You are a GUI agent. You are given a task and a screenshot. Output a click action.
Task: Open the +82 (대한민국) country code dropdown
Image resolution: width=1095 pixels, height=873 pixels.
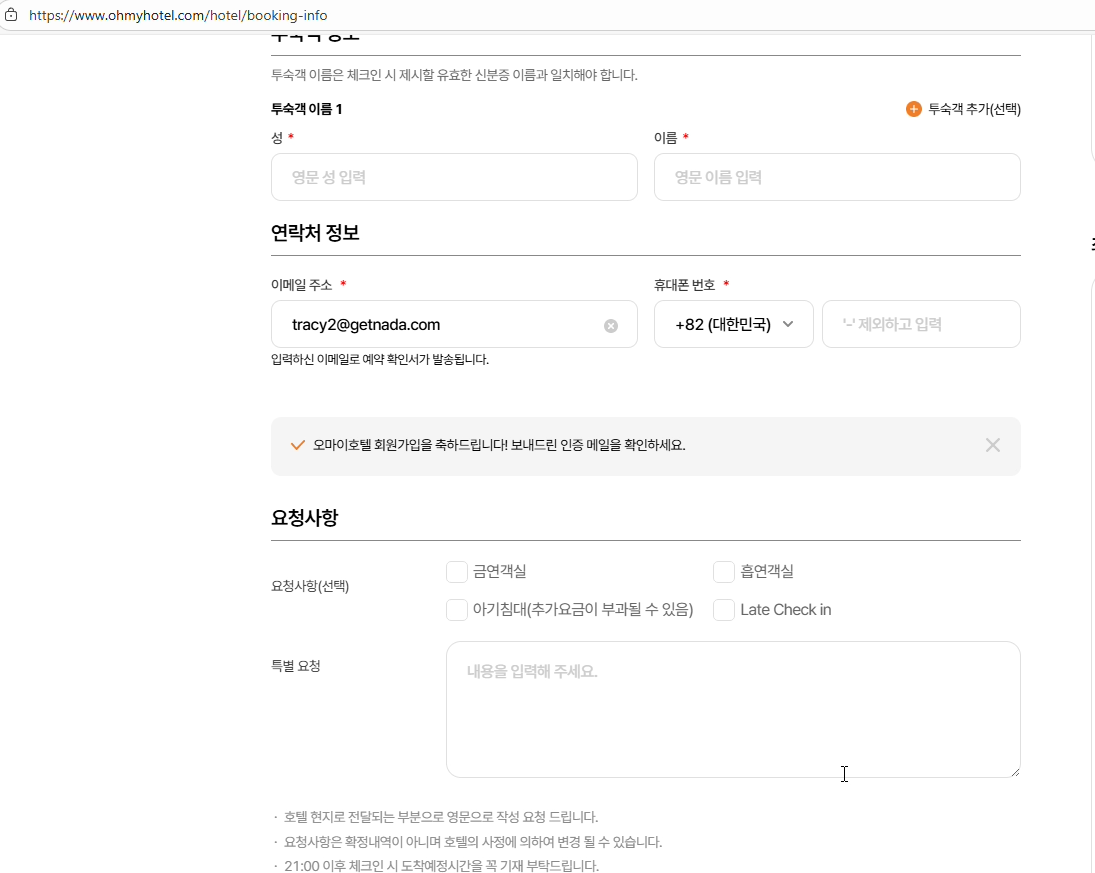click(x=733, y=324)
